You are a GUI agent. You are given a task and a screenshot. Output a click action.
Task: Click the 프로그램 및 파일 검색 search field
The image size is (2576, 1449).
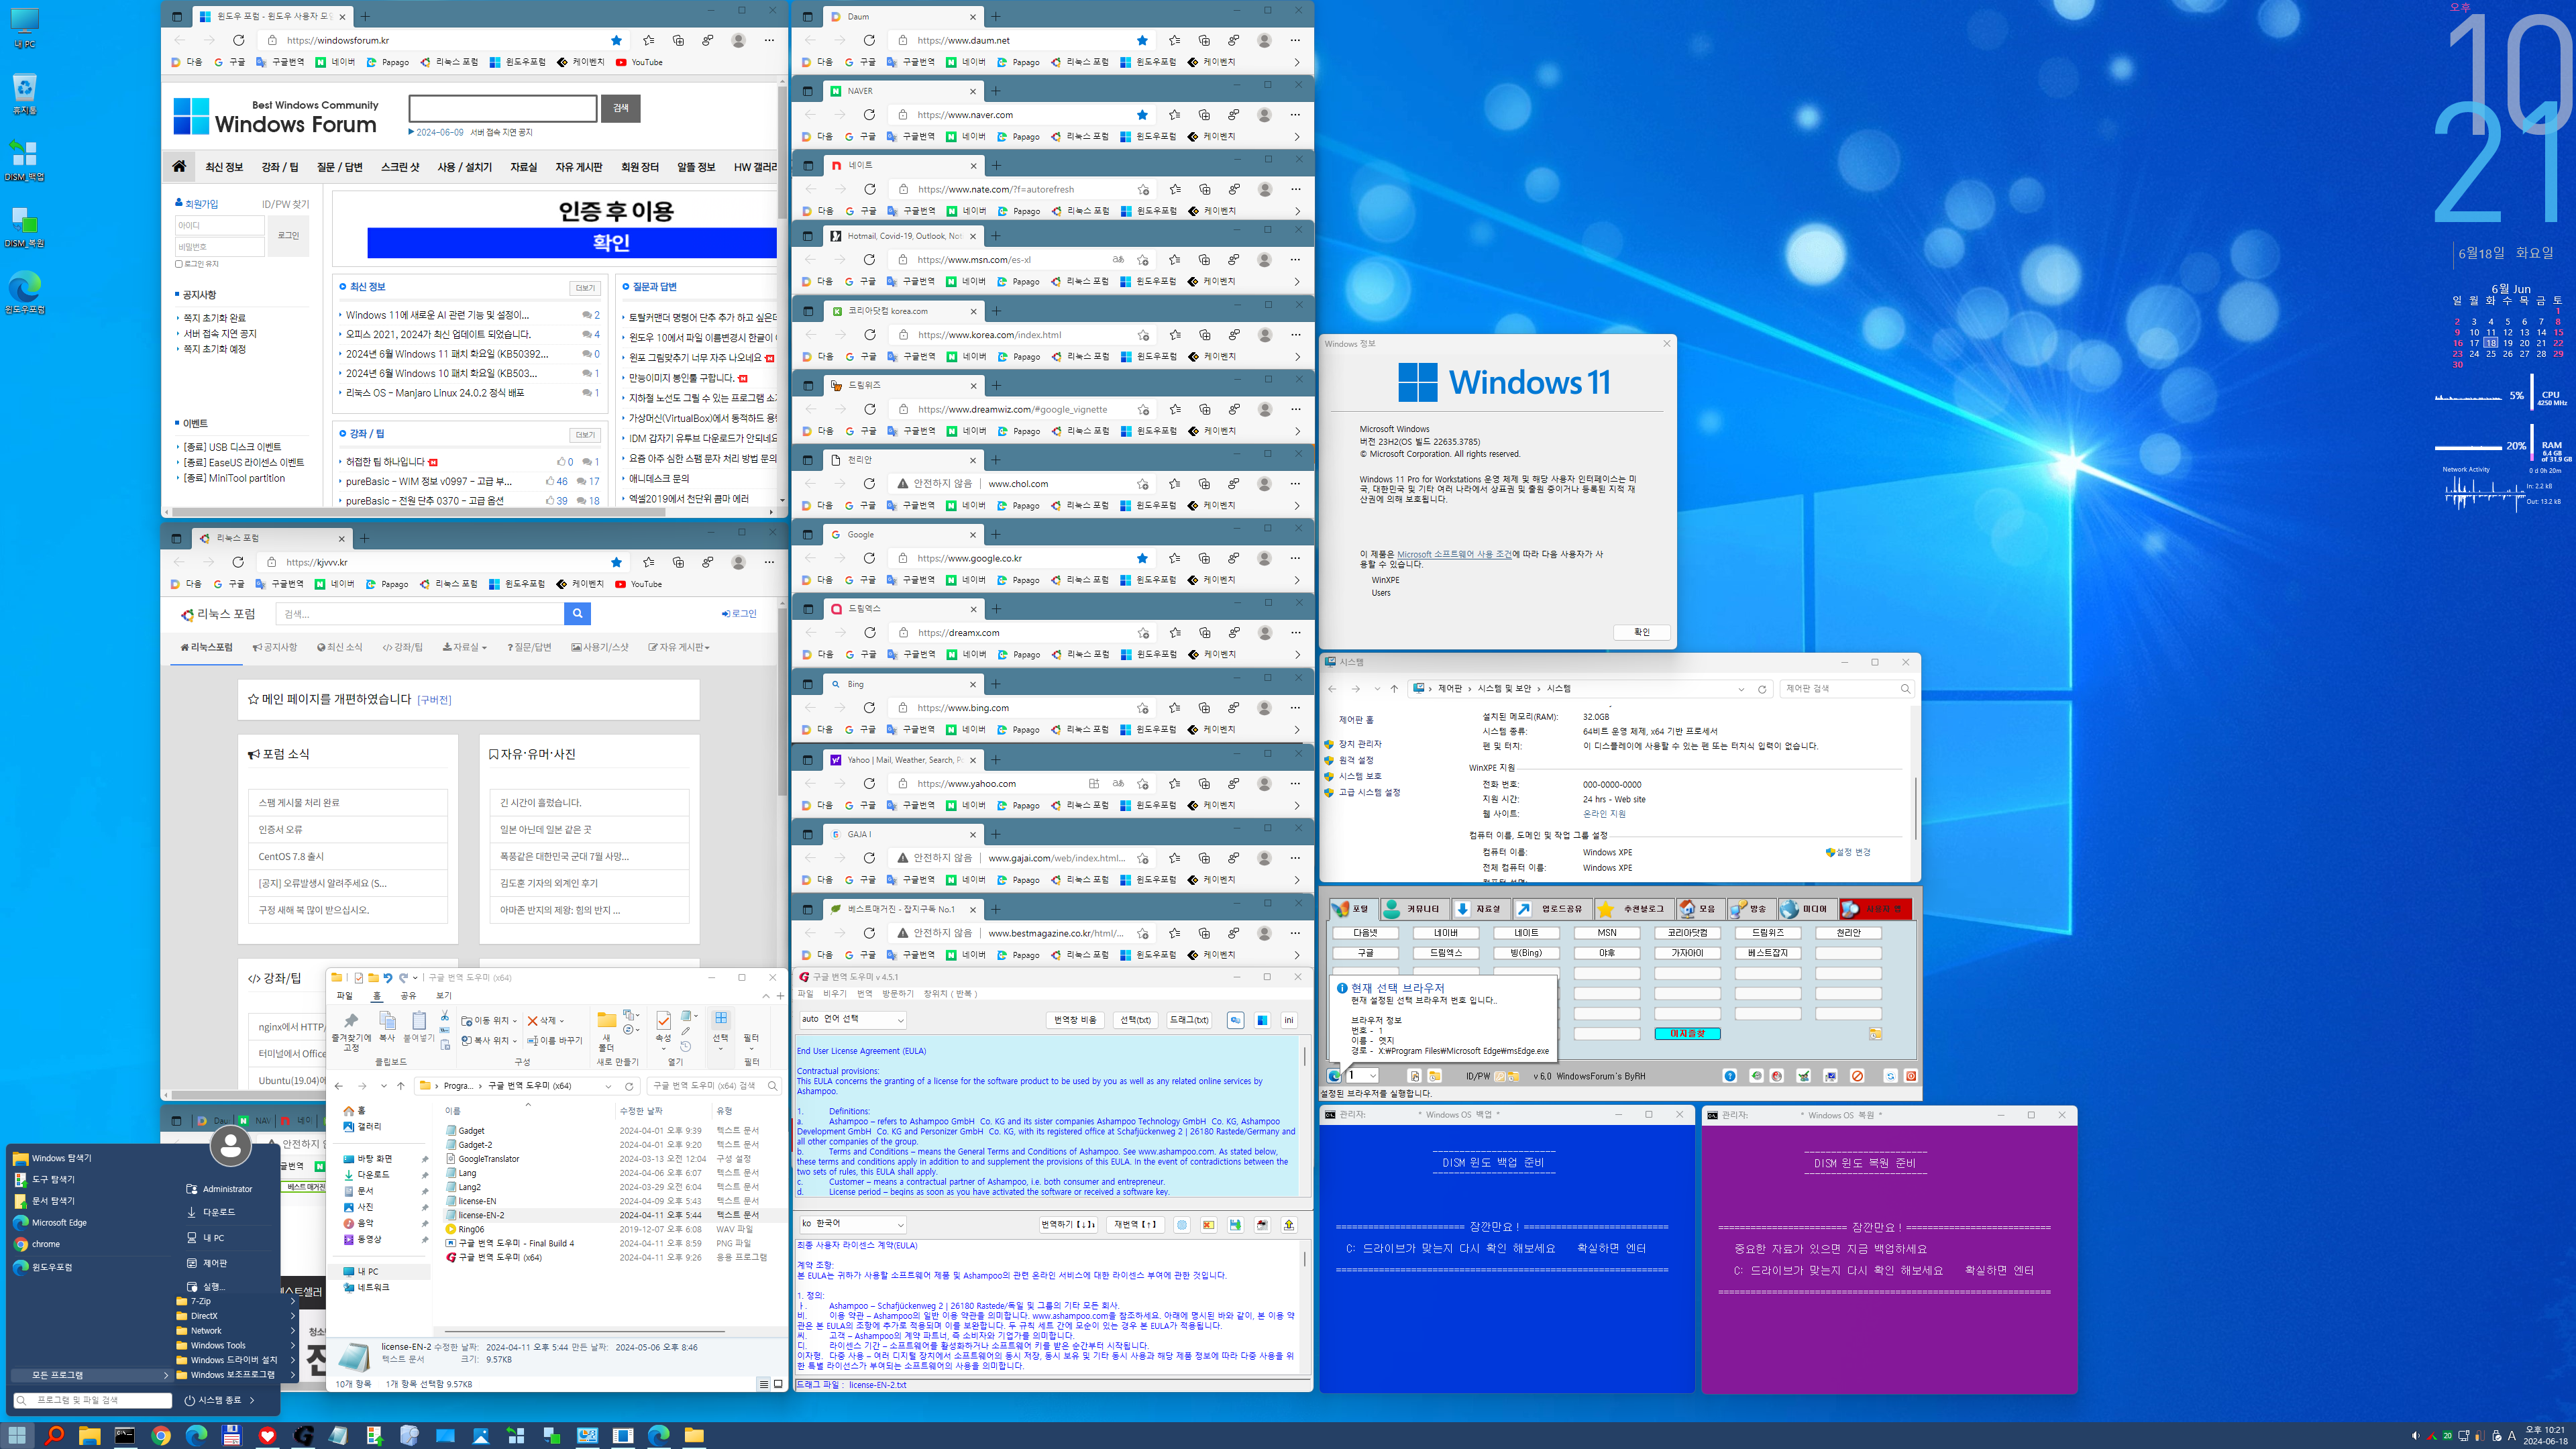[92, 1400]
